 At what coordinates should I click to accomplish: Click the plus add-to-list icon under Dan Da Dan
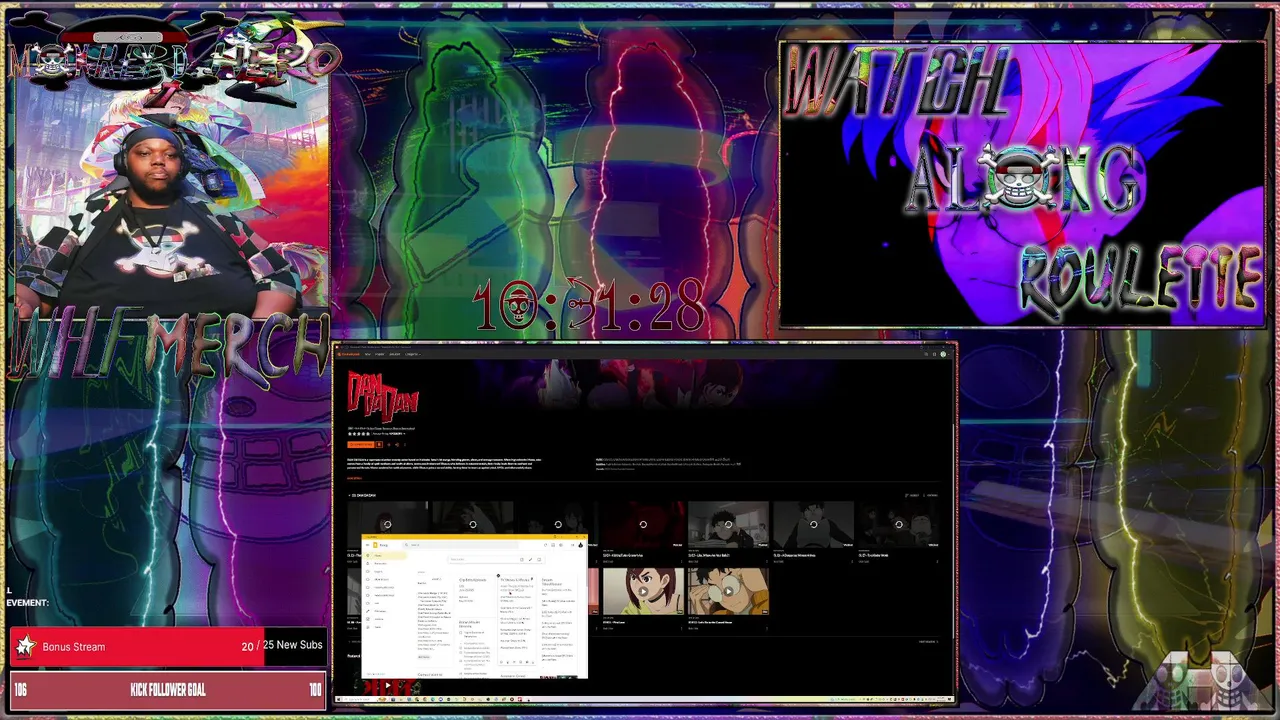point(389,444)
